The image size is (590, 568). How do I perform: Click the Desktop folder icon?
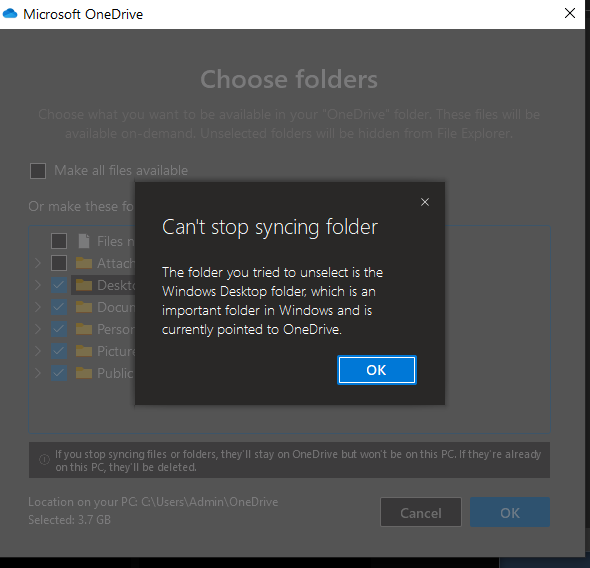[84, 285]
